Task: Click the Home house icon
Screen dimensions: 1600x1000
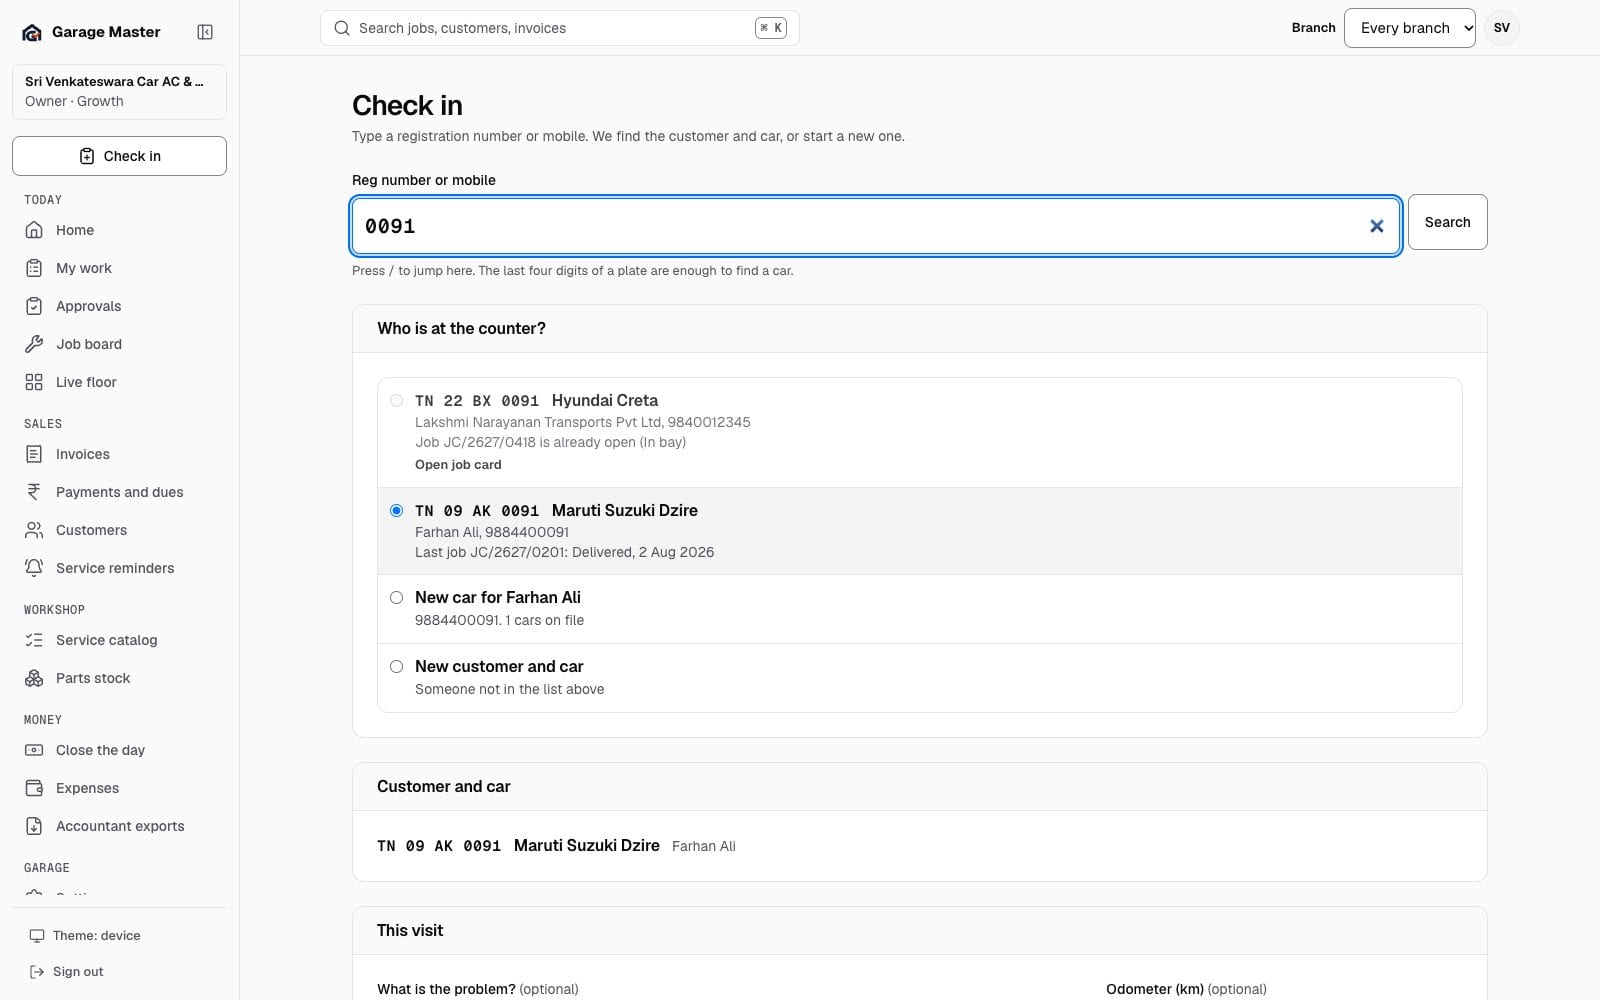Action: point(34,230)
